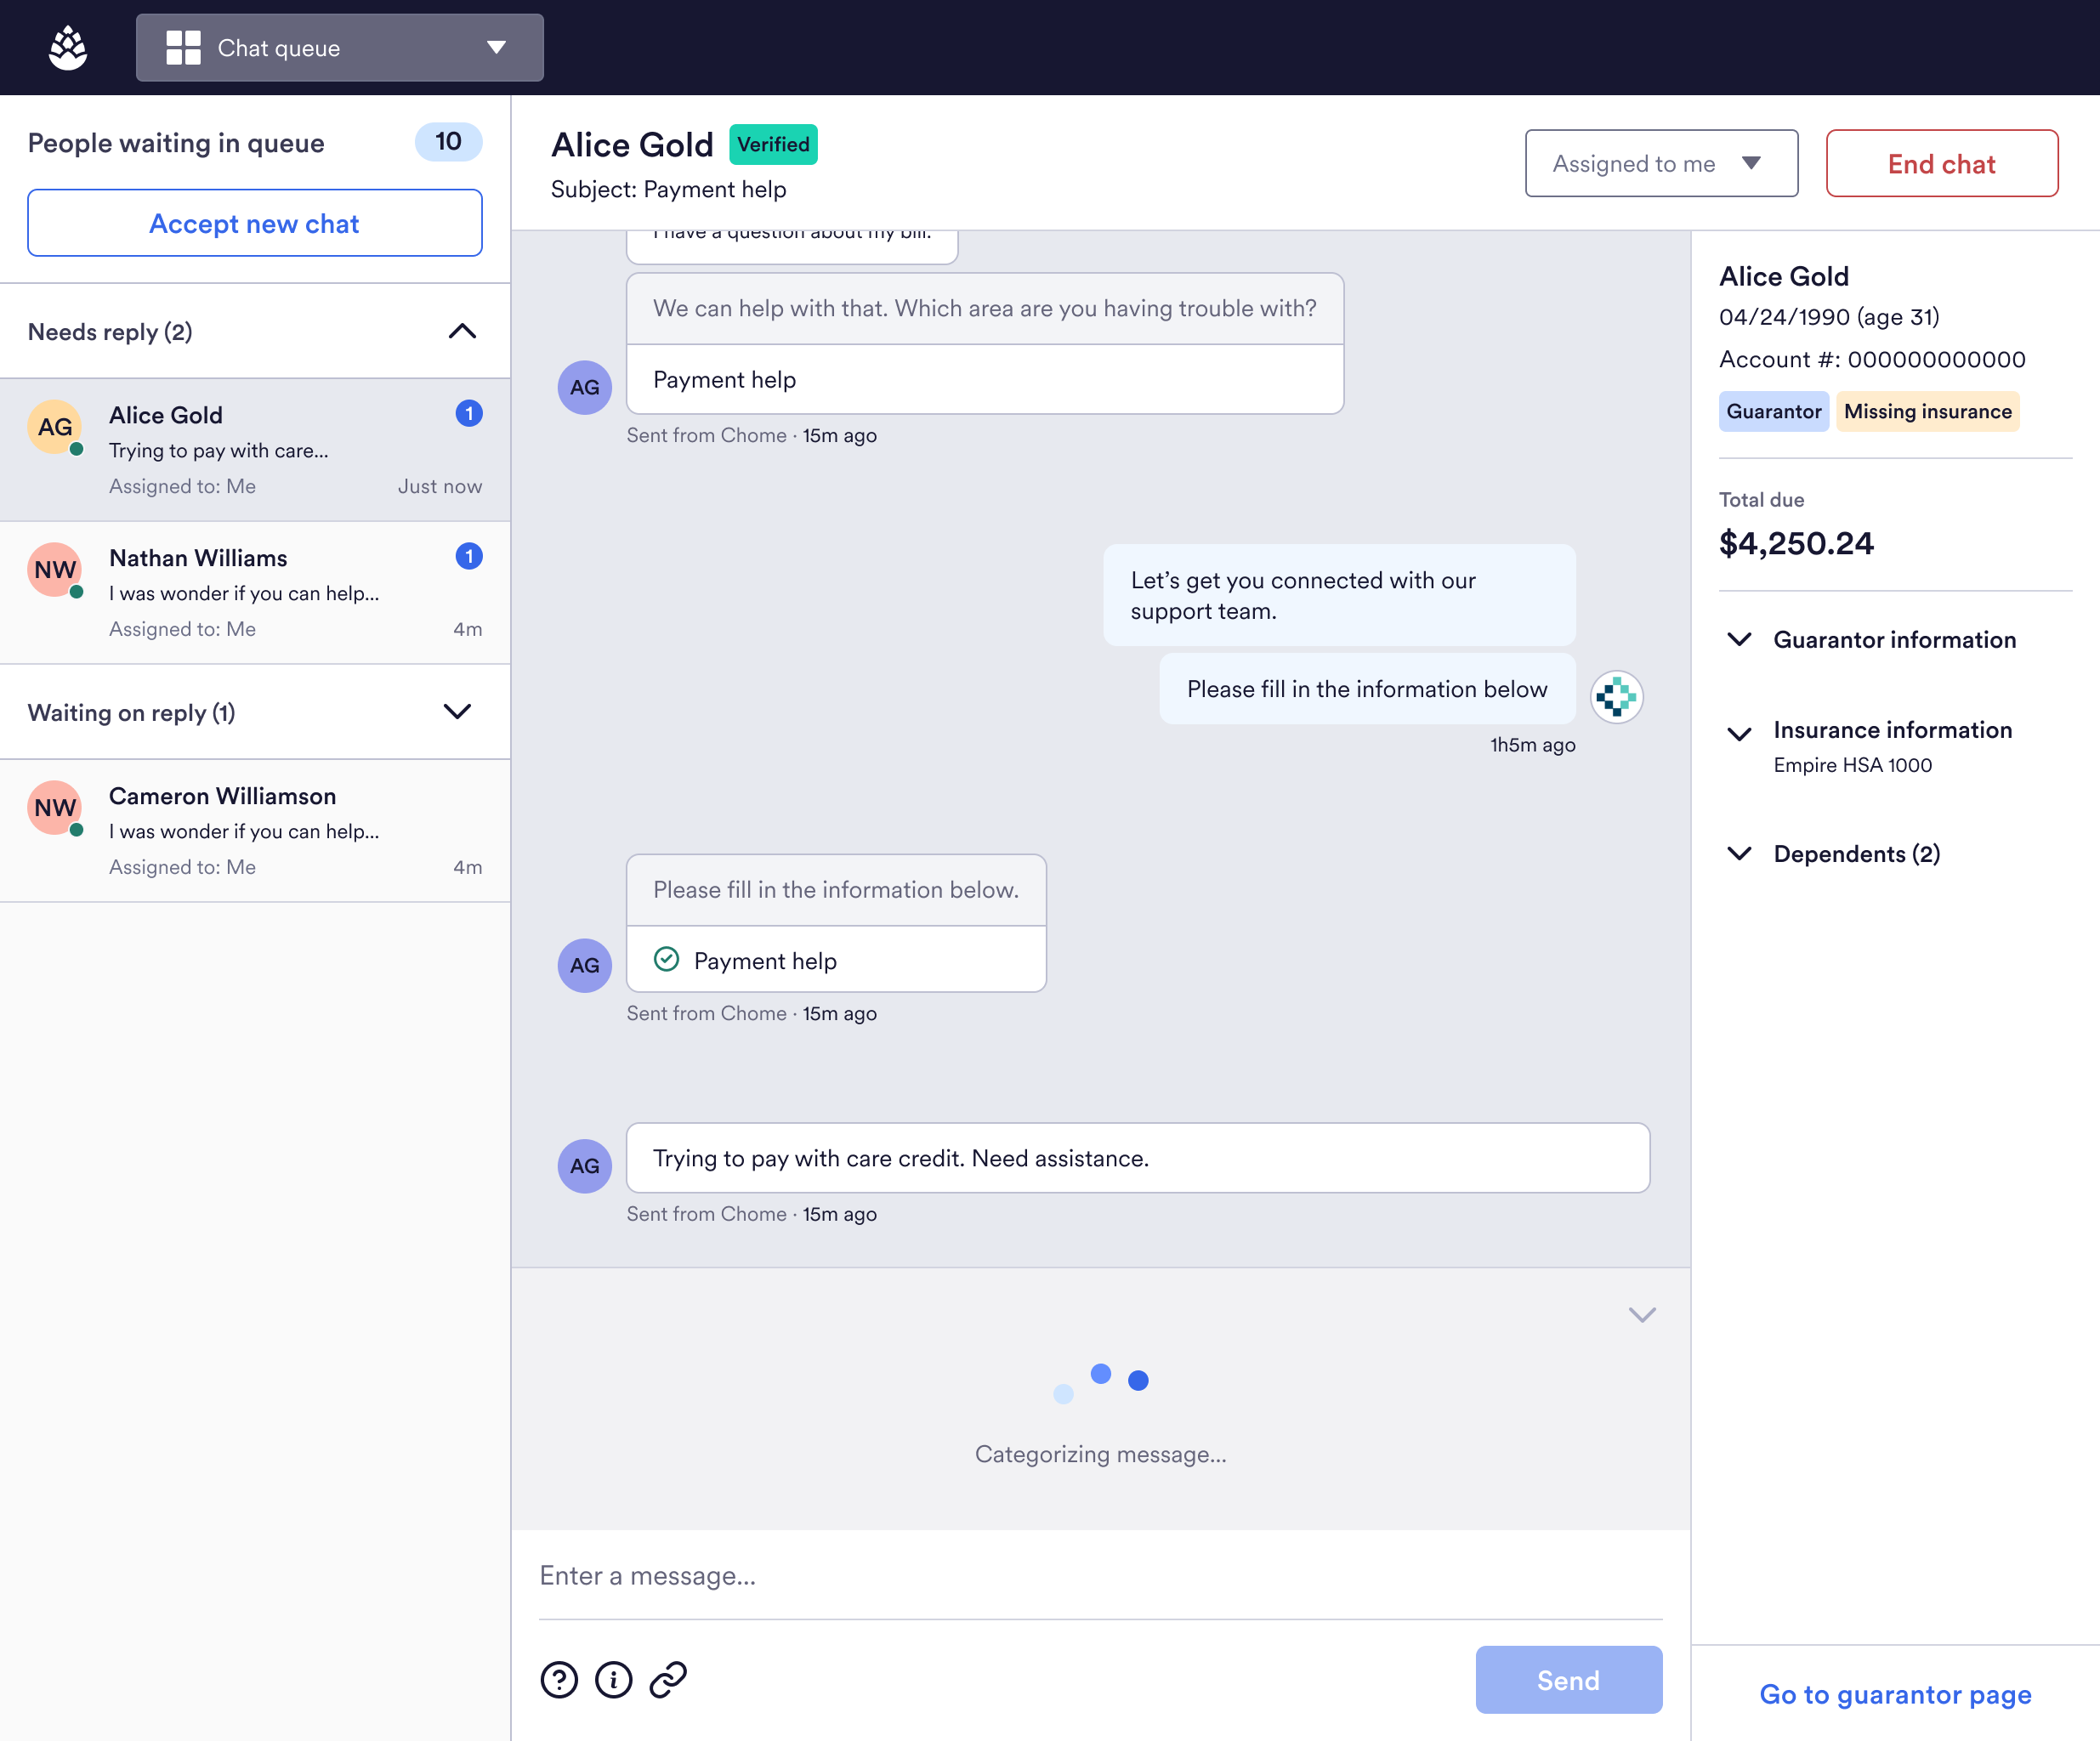Click the Accept new chat button
2100x1741 pixels.
(255, 224)
